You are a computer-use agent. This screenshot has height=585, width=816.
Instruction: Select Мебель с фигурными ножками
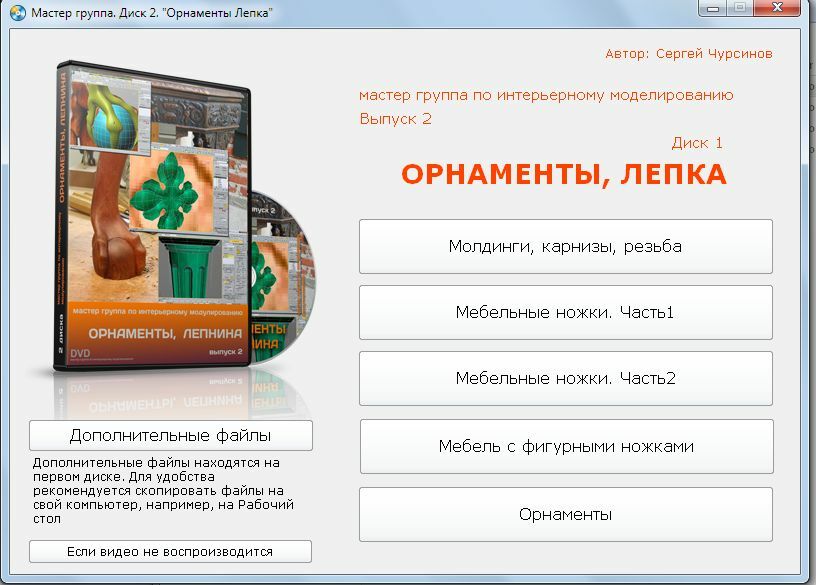(x=567, y=447)
